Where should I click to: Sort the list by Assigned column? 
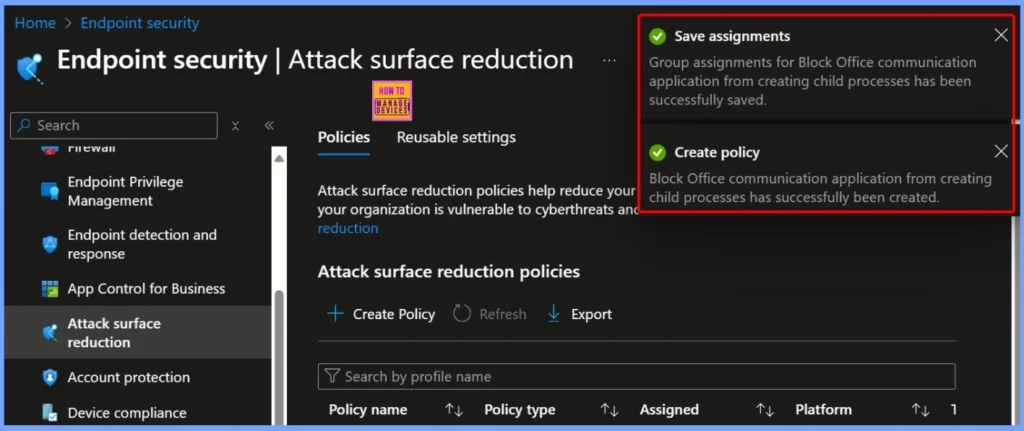click(x=765, y=410)
